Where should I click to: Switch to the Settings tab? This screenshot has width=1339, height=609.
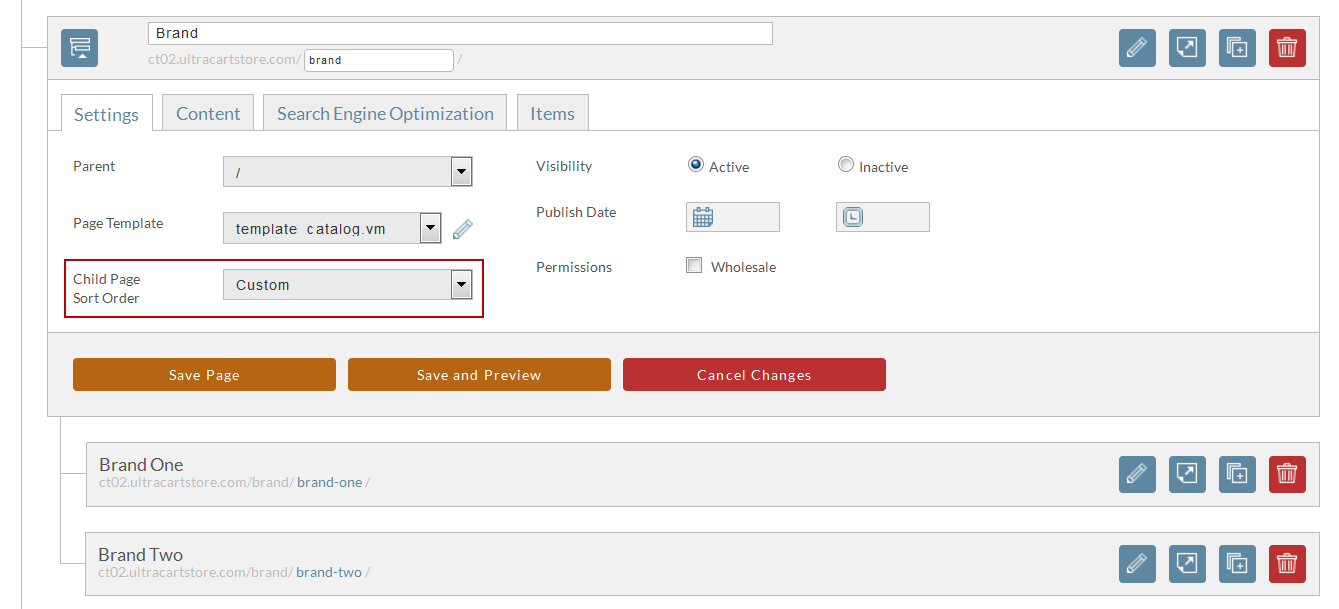pos(106,113)
